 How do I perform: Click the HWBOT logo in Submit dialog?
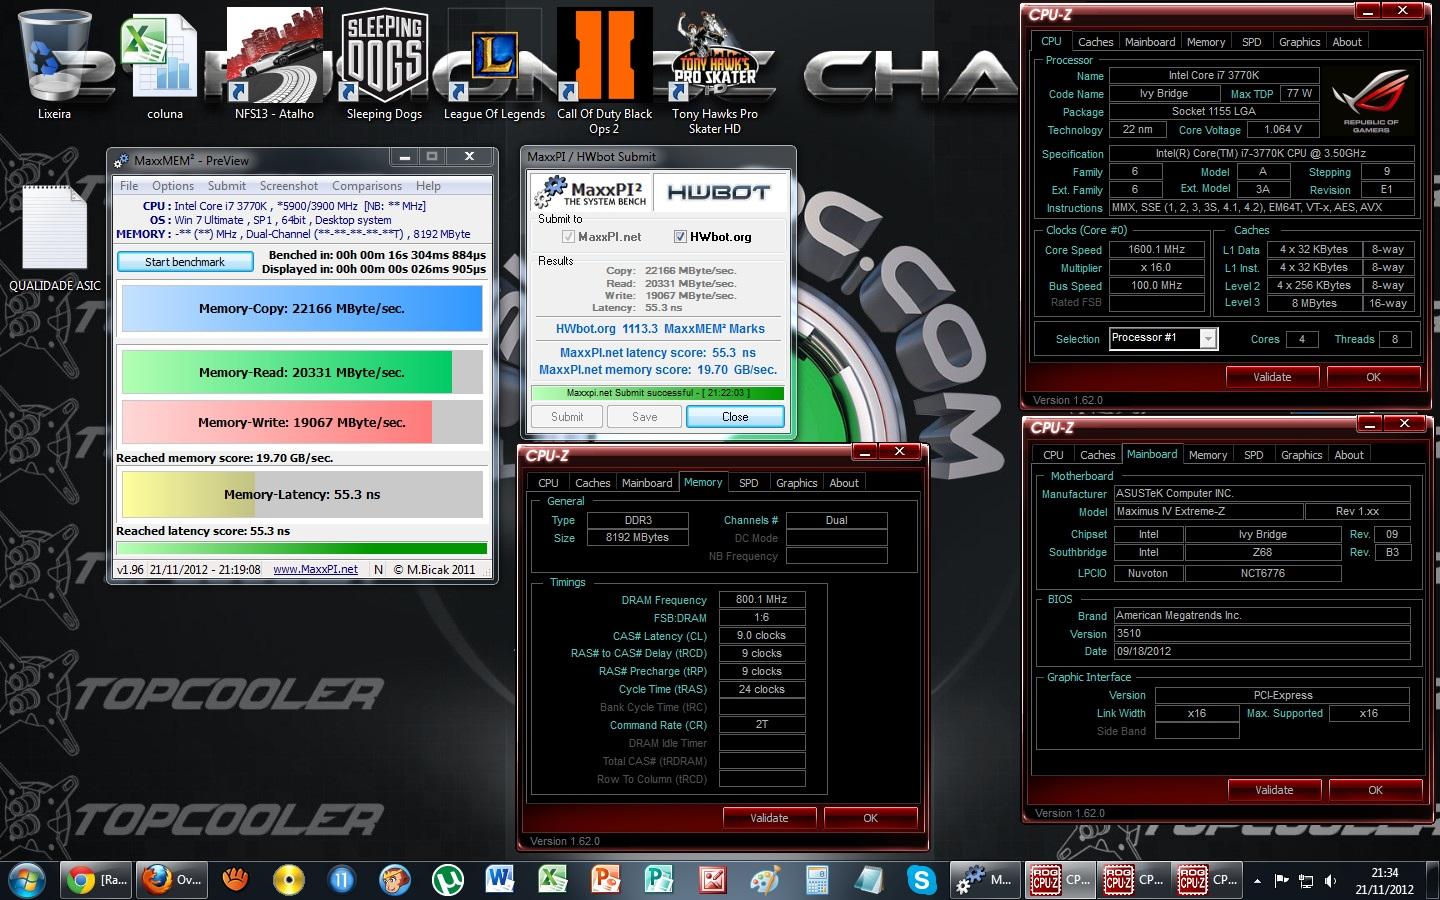[x=718, y=192]
